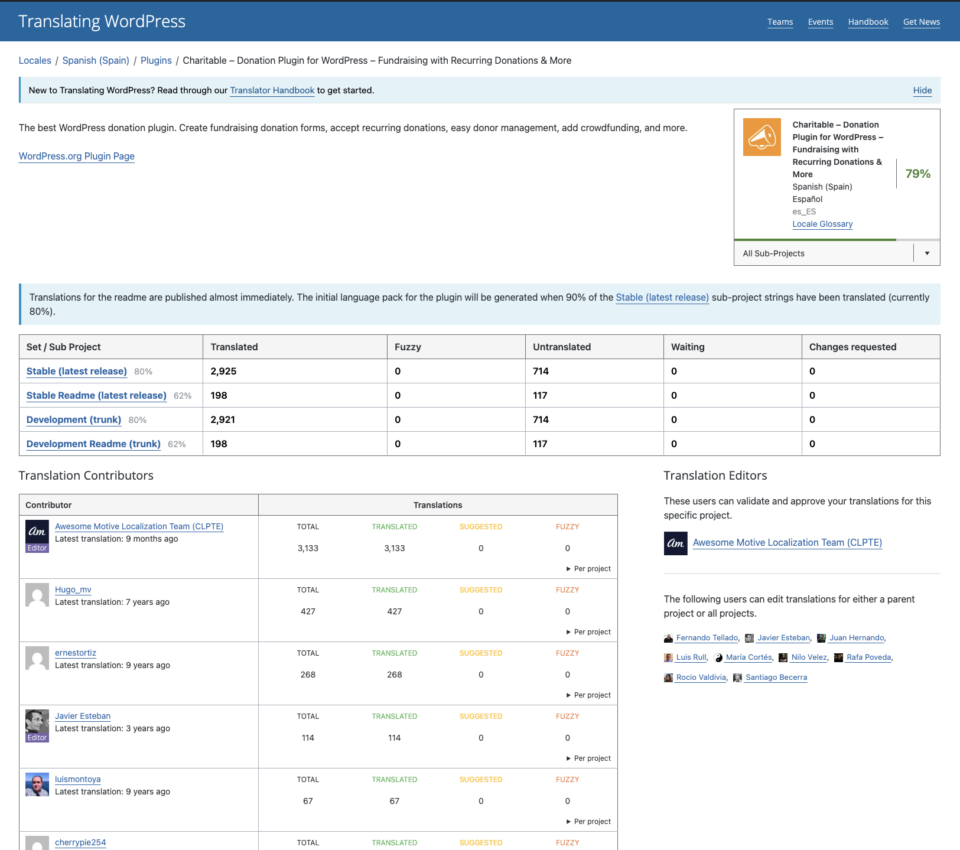Image resolution: width=960 pixels, height=850 pixels.
Task: Open Awesome Motive link under Translation Editors
Action: [x=787, y=543]
